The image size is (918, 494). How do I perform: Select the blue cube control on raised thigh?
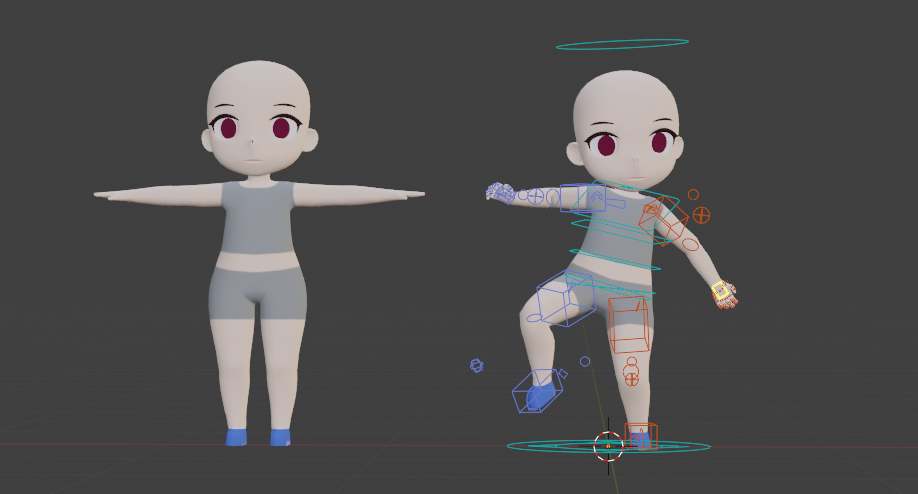coord(566,298)
